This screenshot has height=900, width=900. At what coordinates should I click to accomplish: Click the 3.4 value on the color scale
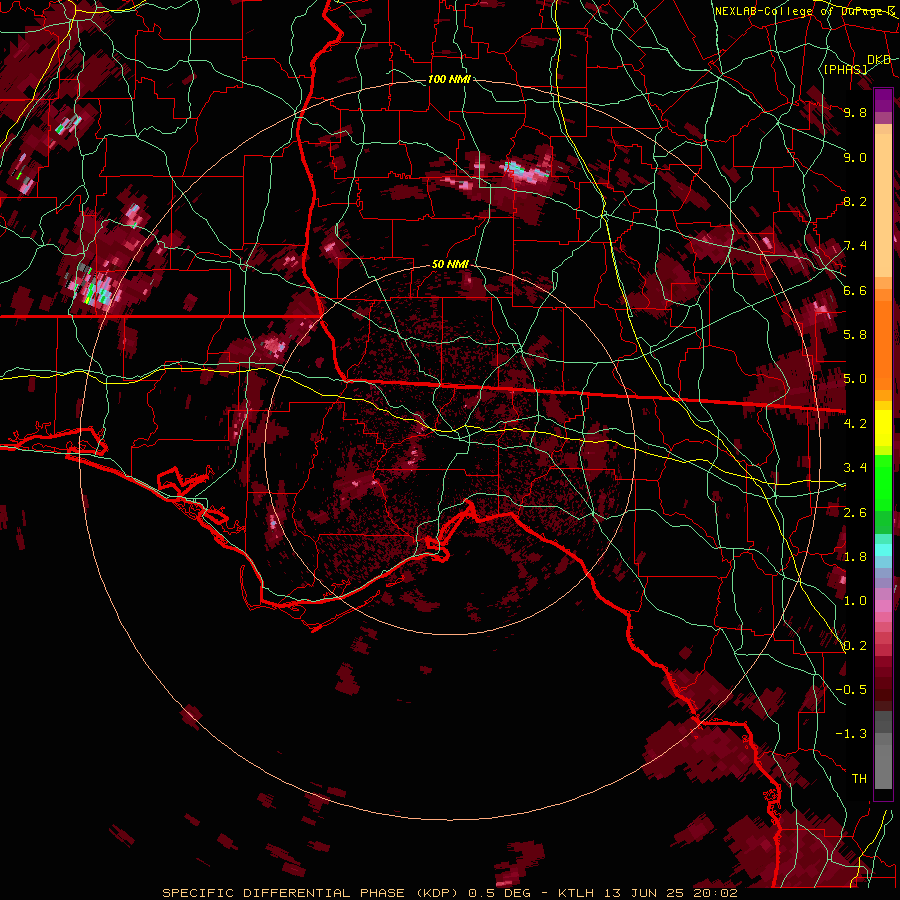pos(855,468)
